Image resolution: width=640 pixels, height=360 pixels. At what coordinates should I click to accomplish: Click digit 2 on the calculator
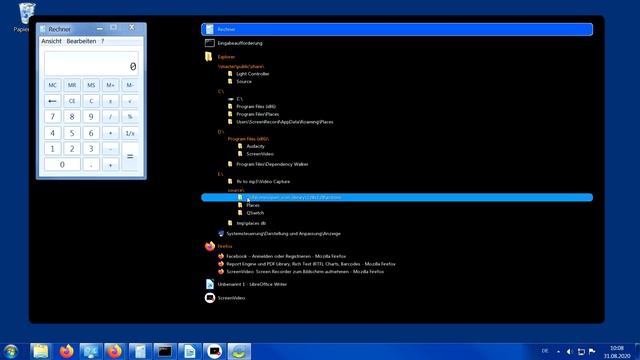[x=72, y=149]
